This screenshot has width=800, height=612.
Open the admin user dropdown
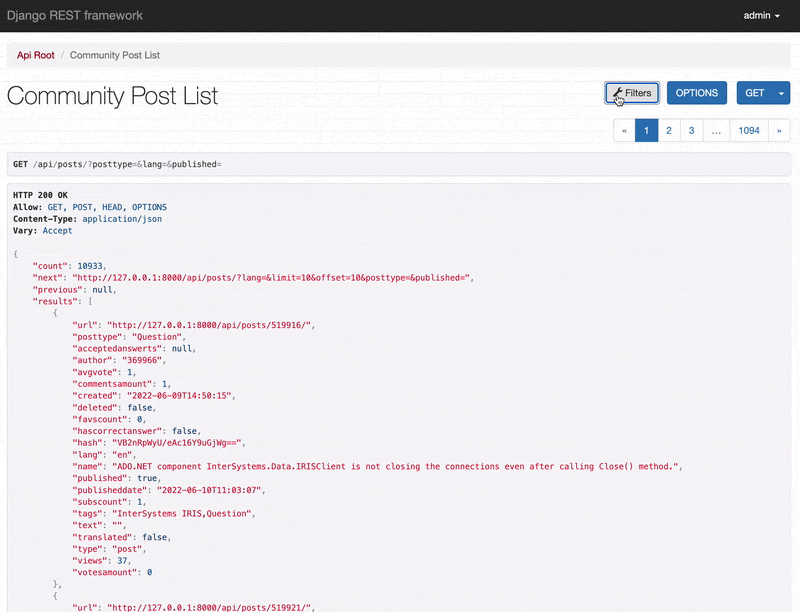(762, 16)
